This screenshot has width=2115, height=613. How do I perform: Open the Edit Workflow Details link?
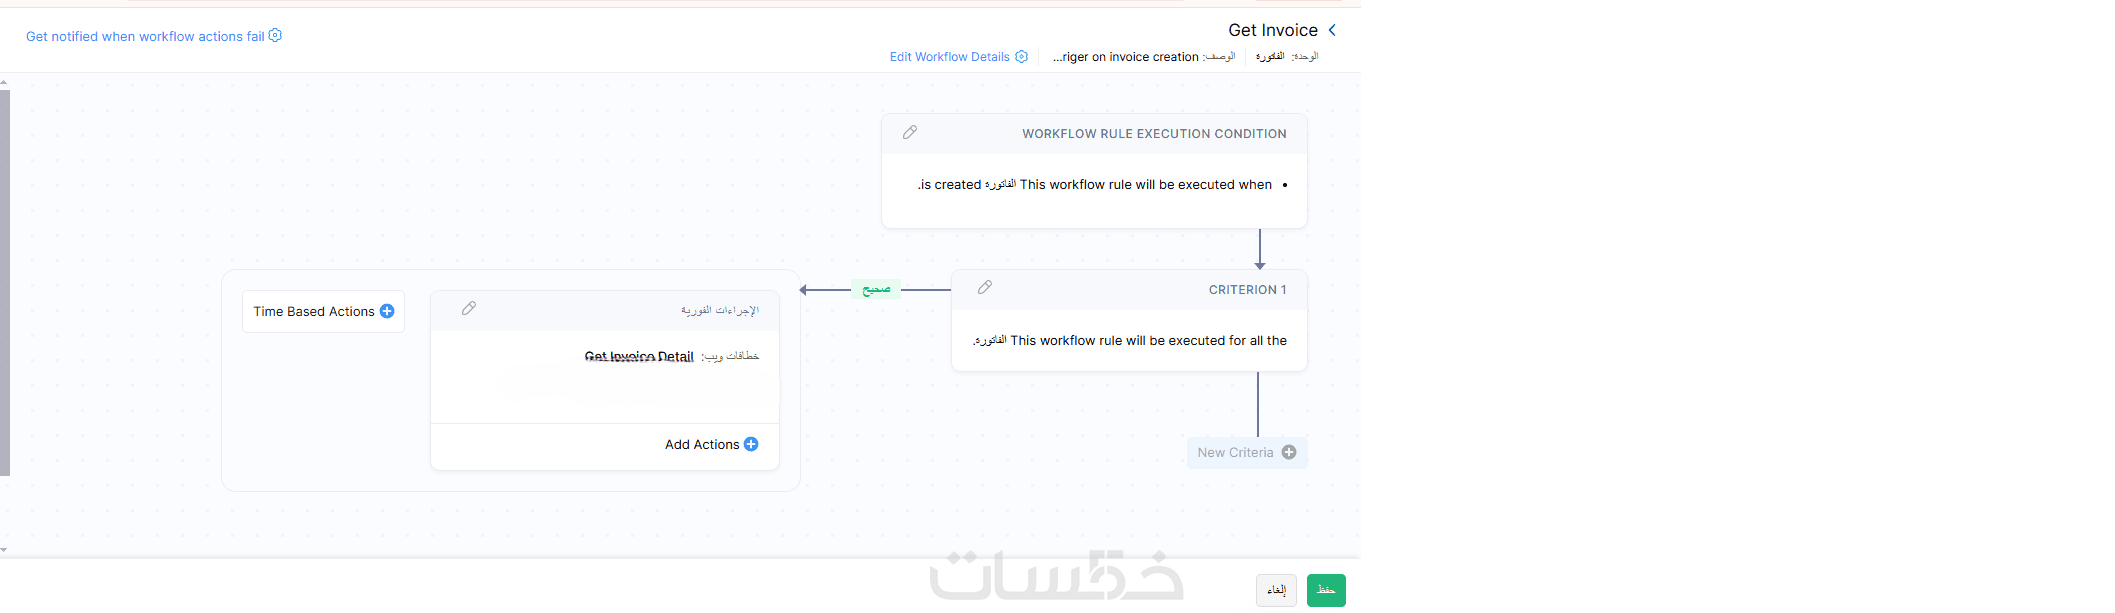point(949,57)
